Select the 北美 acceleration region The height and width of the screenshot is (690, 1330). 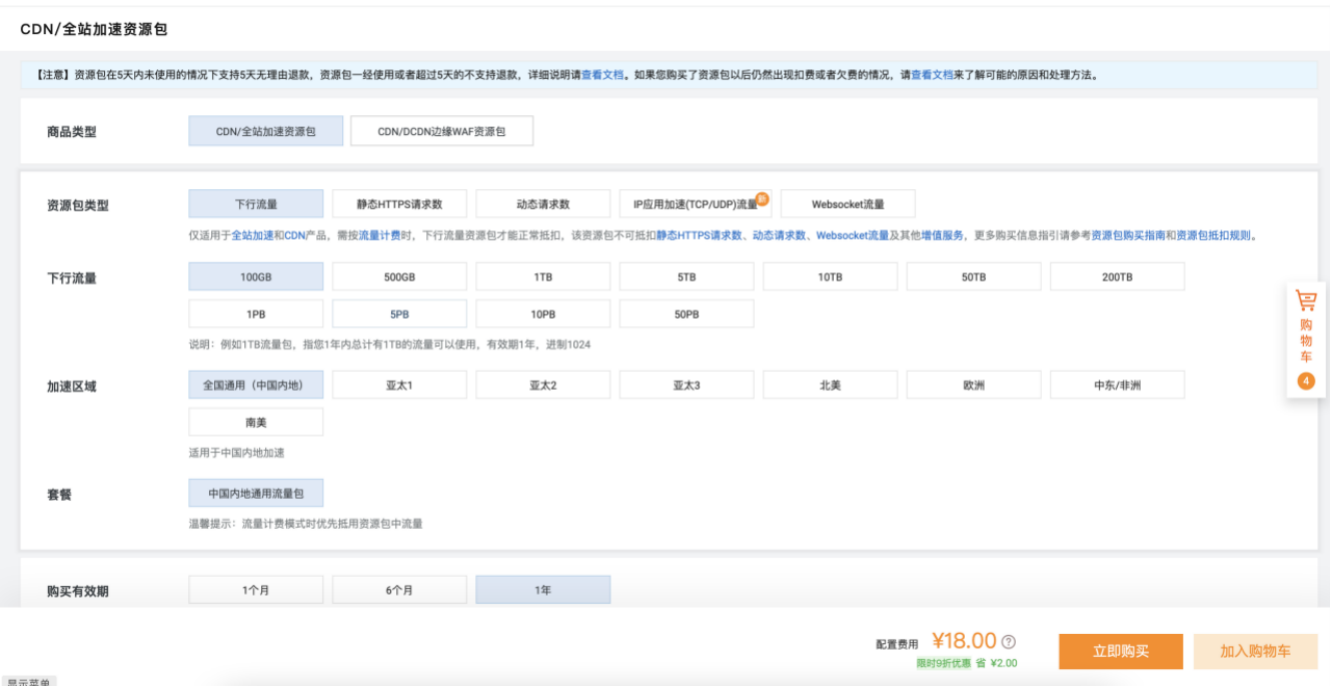tap(832, 384)
